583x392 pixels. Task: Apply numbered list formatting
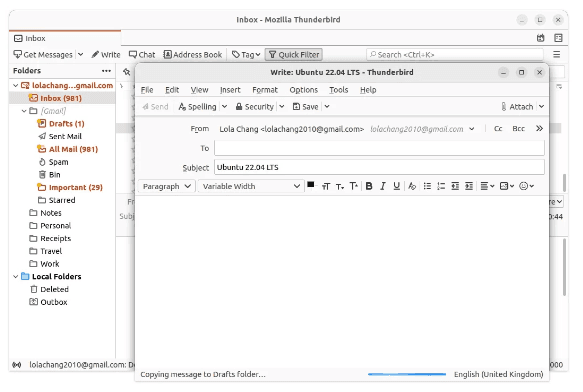pyautogui.click(x=441, y=186)
